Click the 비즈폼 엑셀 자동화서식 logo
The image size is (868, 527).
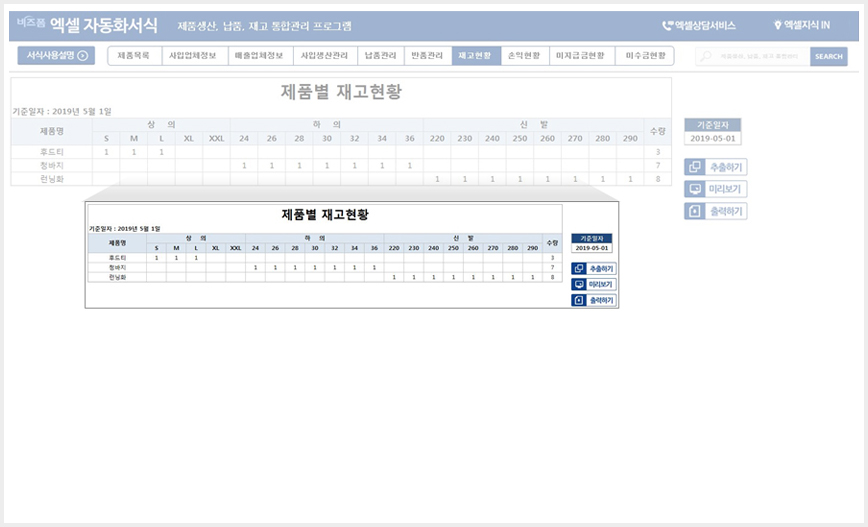pos(87,25)
